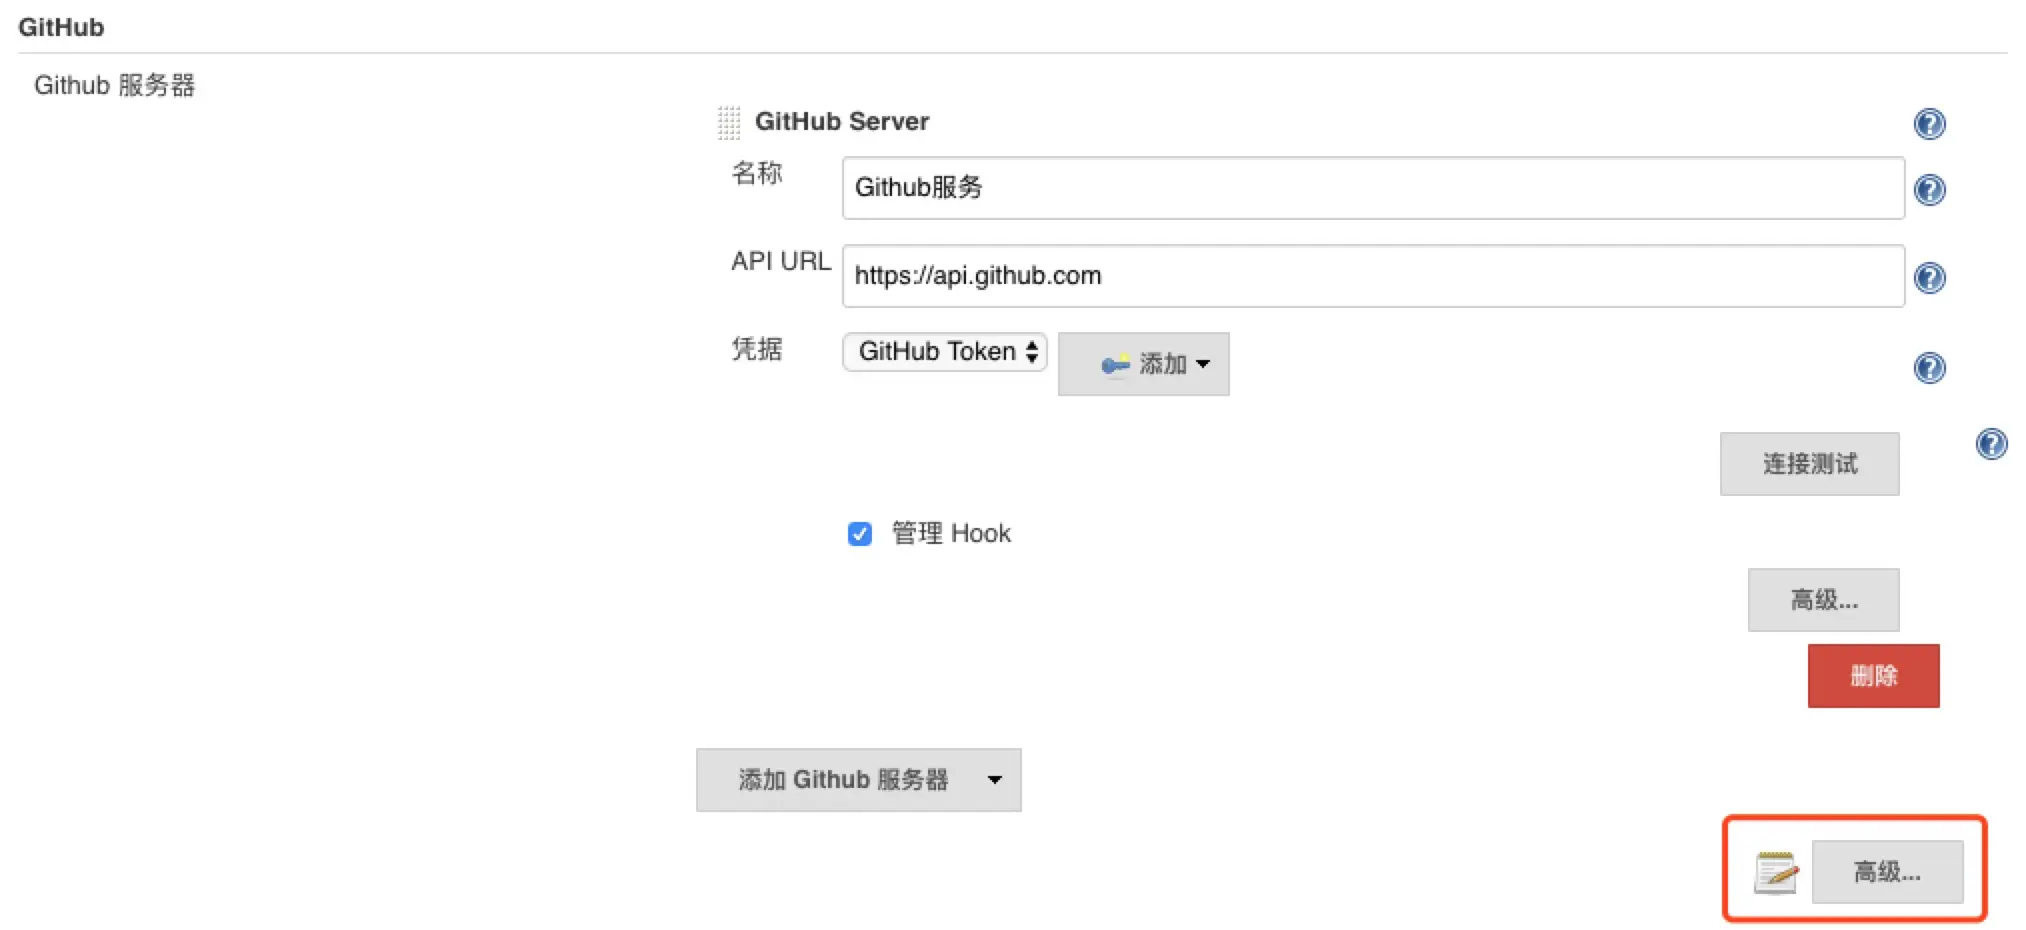
Task: Click the red 删除 button
Action: (x=1873, y=676)
